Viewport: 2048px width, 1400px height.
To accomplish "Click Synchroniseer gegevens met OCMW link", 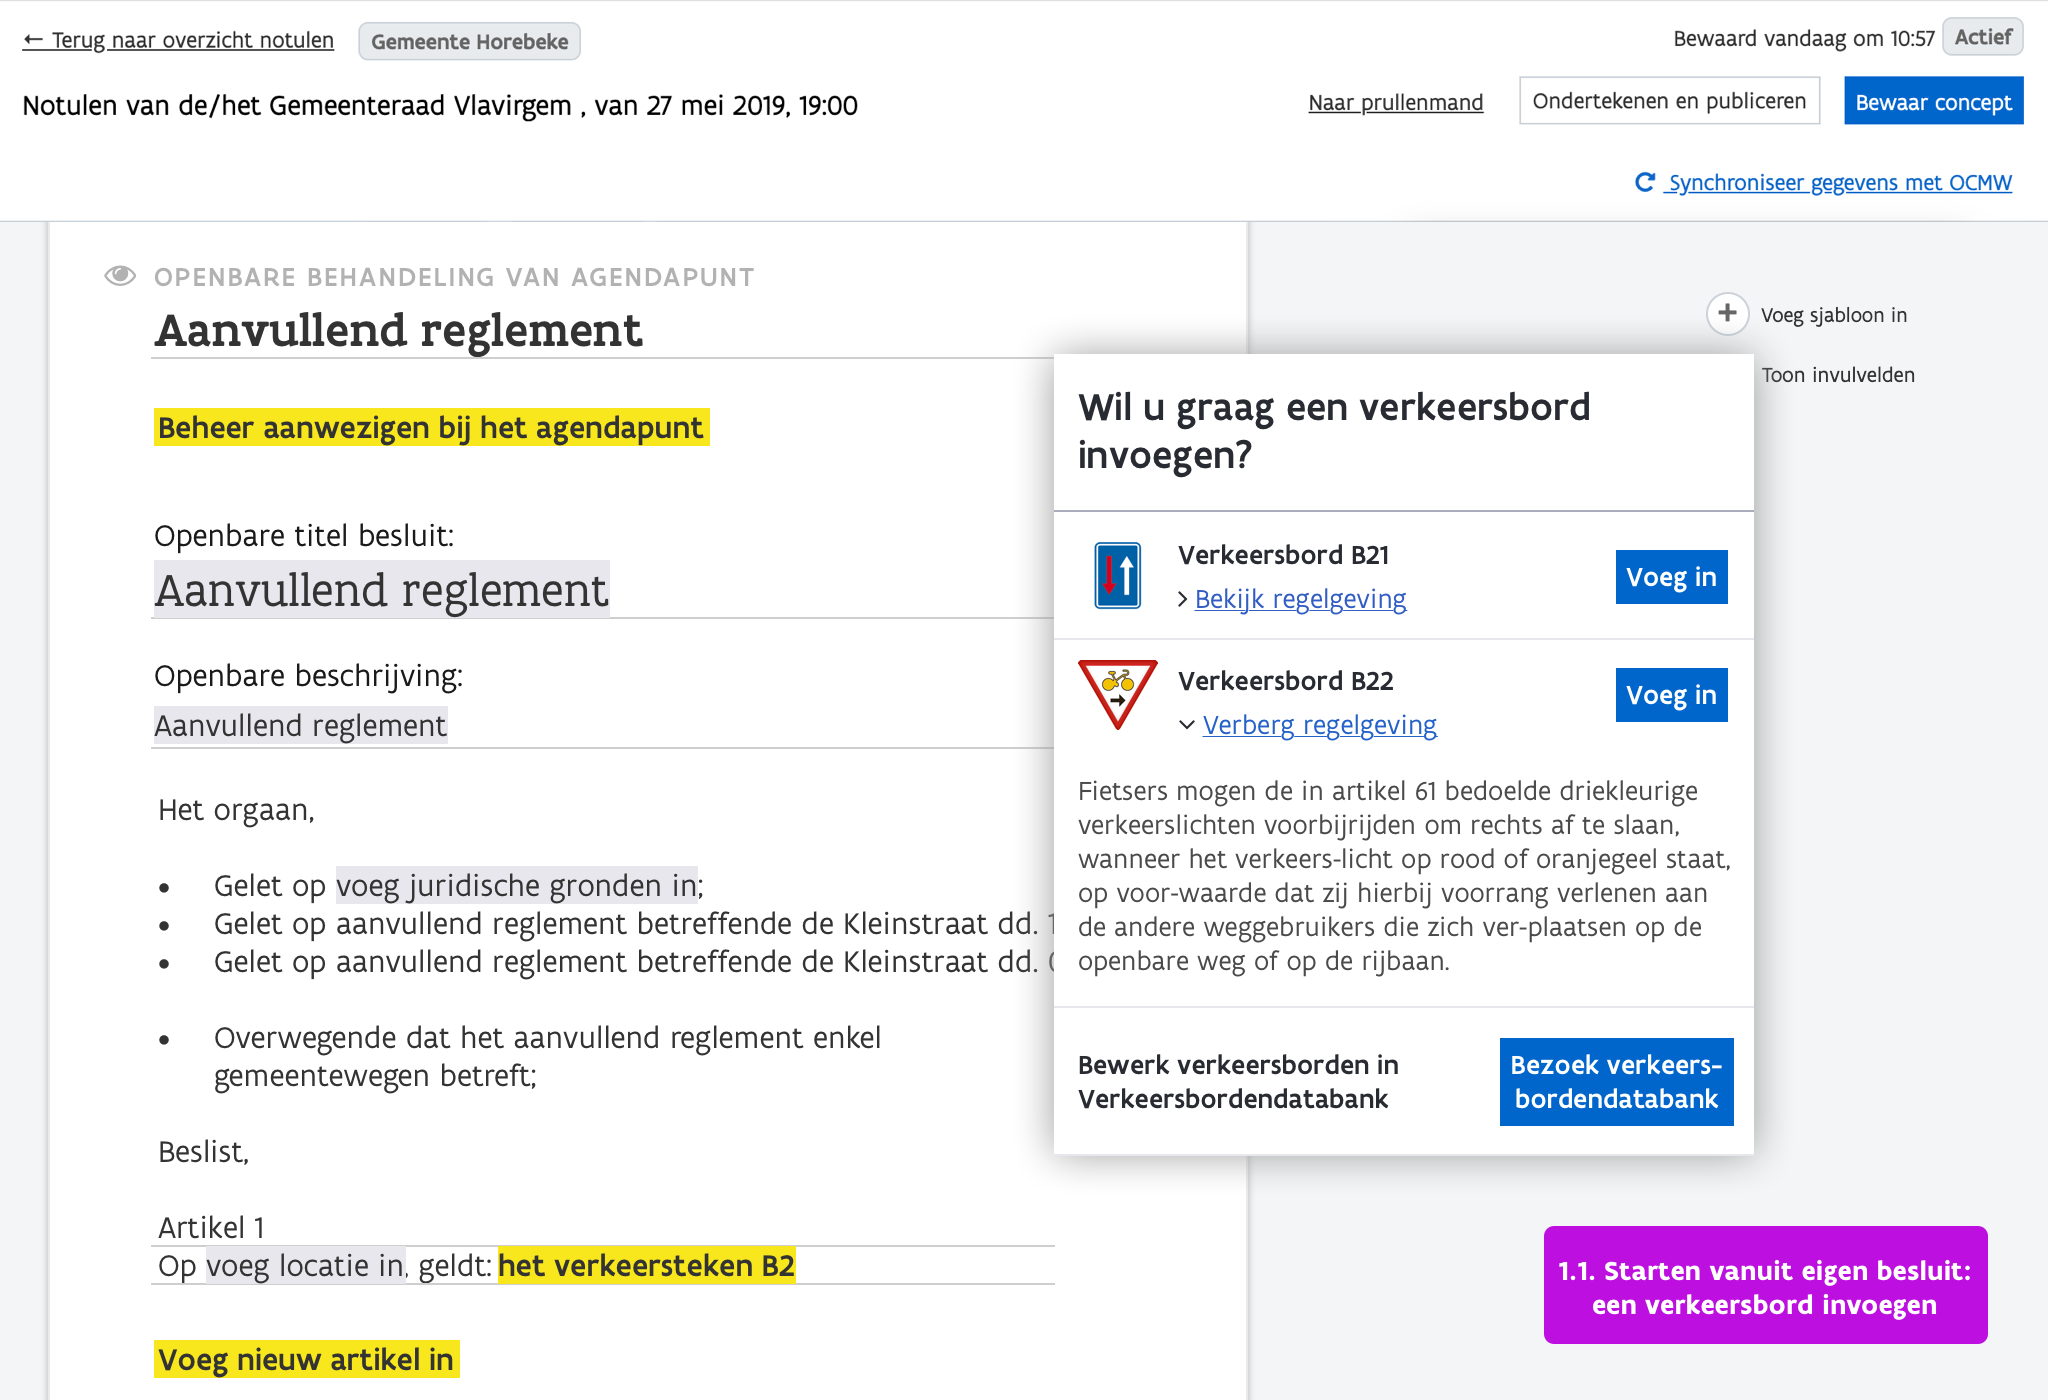I will click(1839, 182).
